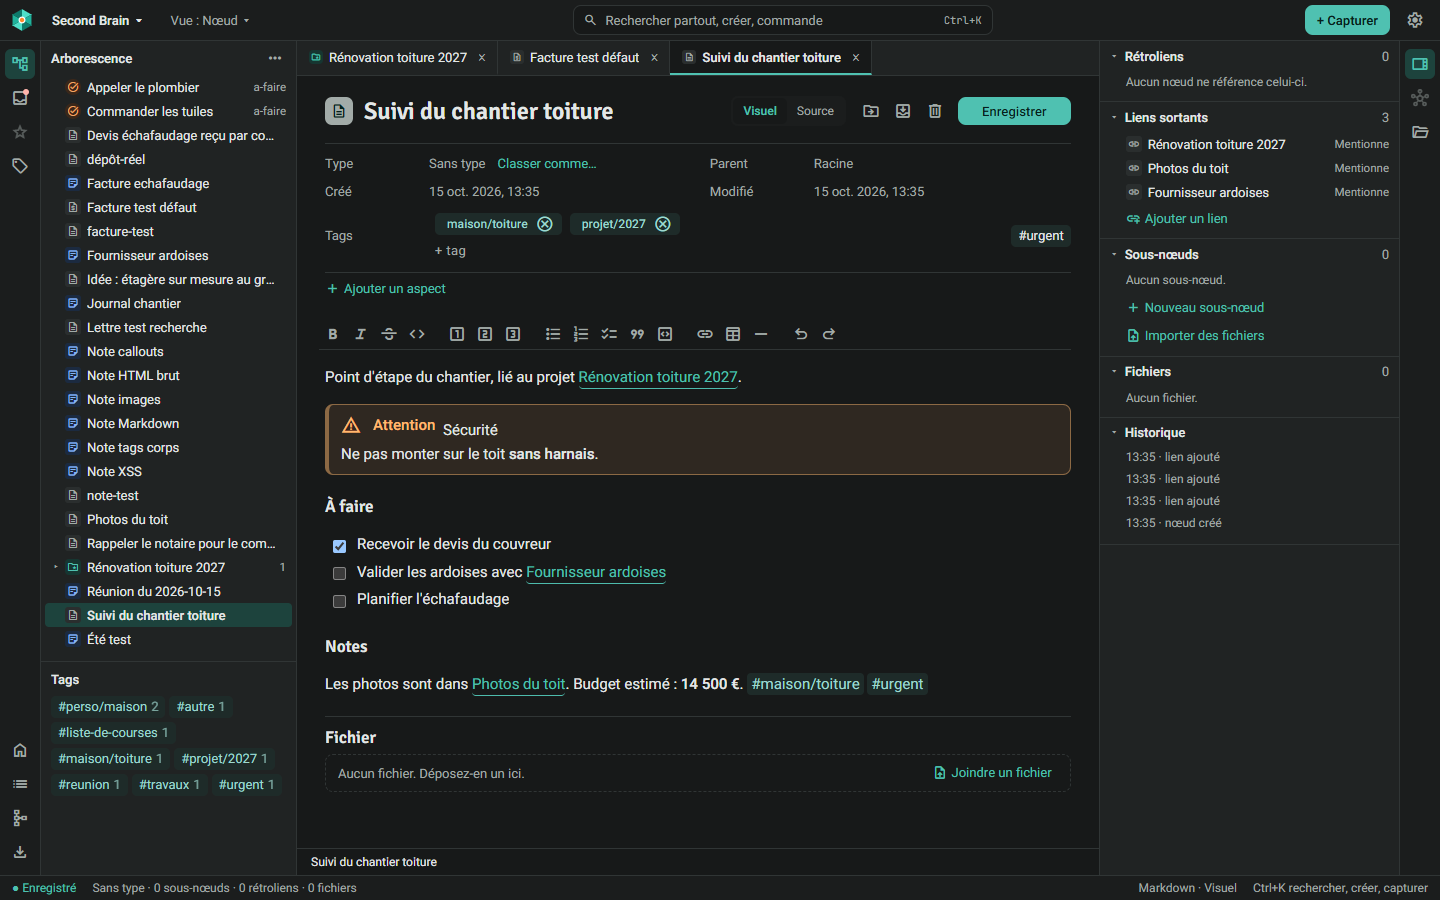The height and width of the screenshot is (900, 1440).
Task: Open the settings gear icon
Action: click(x=1415, y=20)
